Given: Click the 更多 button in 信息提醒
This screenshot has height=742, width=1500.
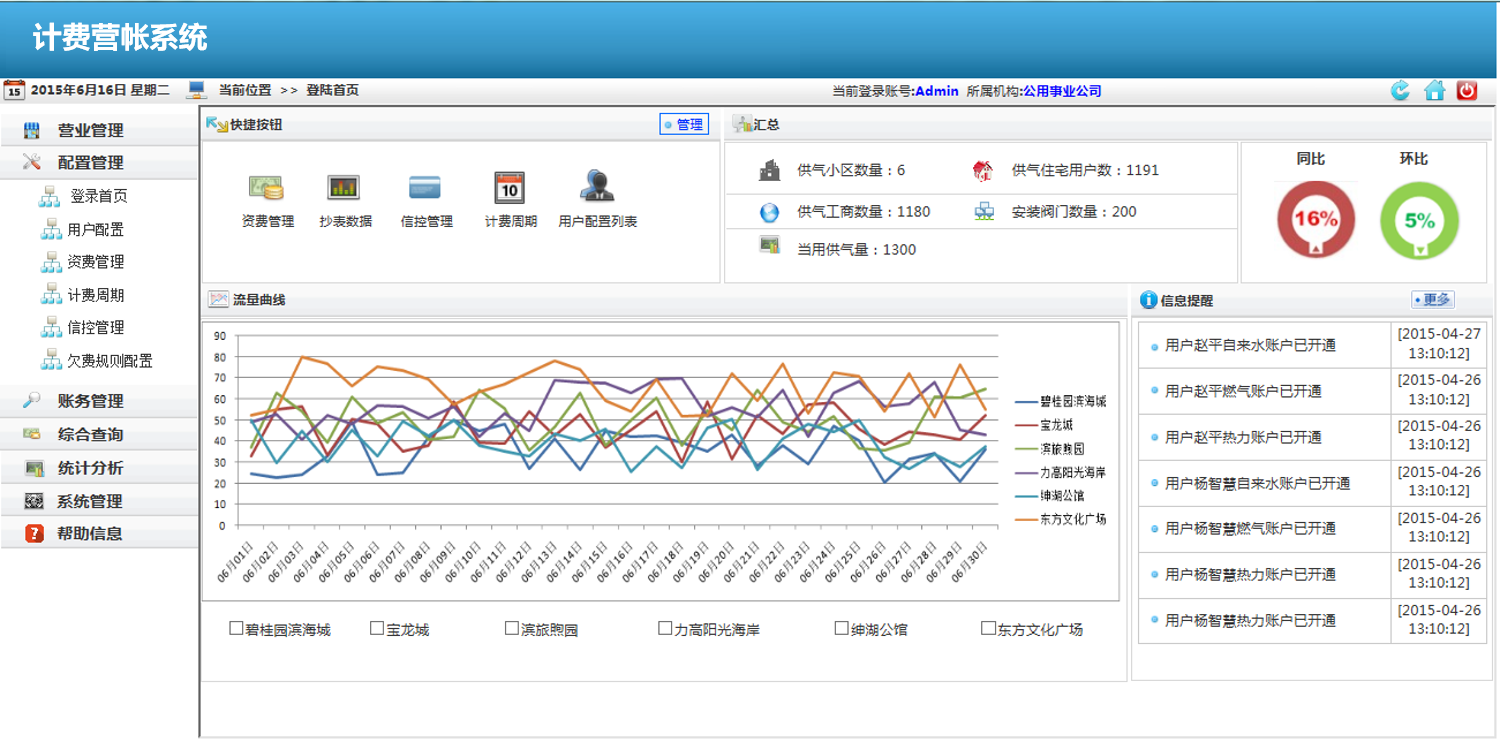Looking at the screenshot, I should coord(1433,300).
